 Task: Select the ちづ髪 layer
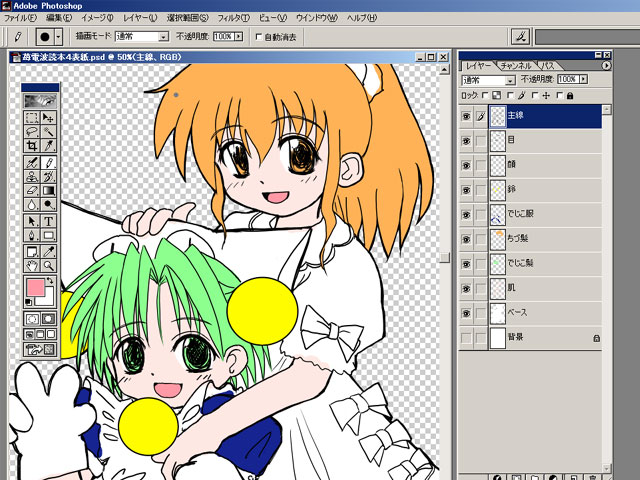pos(545,239)
